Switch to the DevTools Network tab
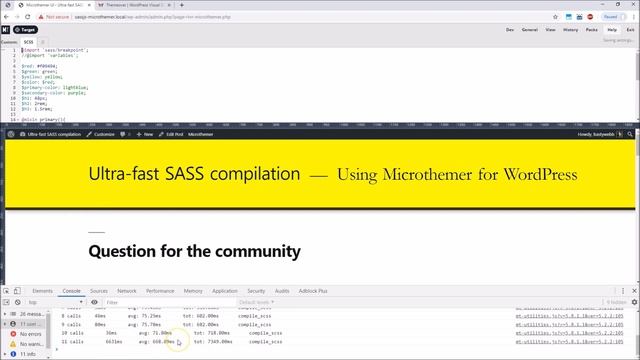Screen dimensions: 640x360 coord(127,291)
